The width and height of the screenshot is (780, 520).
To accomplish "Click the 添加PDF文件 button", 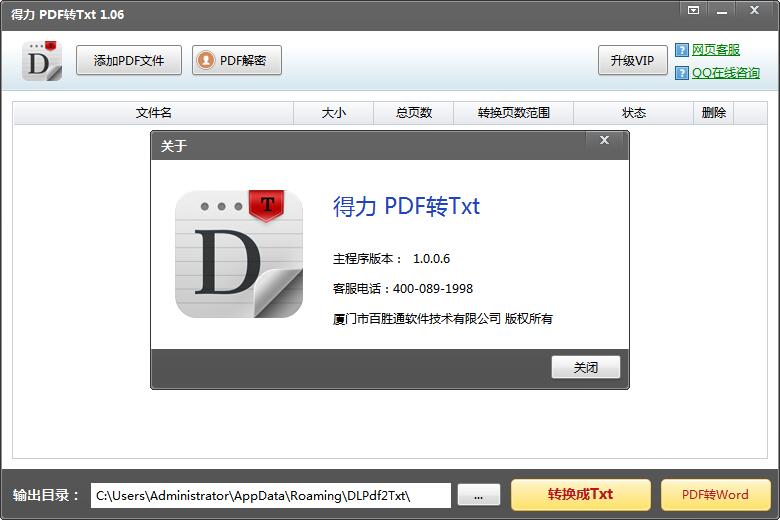I will 129,60.
